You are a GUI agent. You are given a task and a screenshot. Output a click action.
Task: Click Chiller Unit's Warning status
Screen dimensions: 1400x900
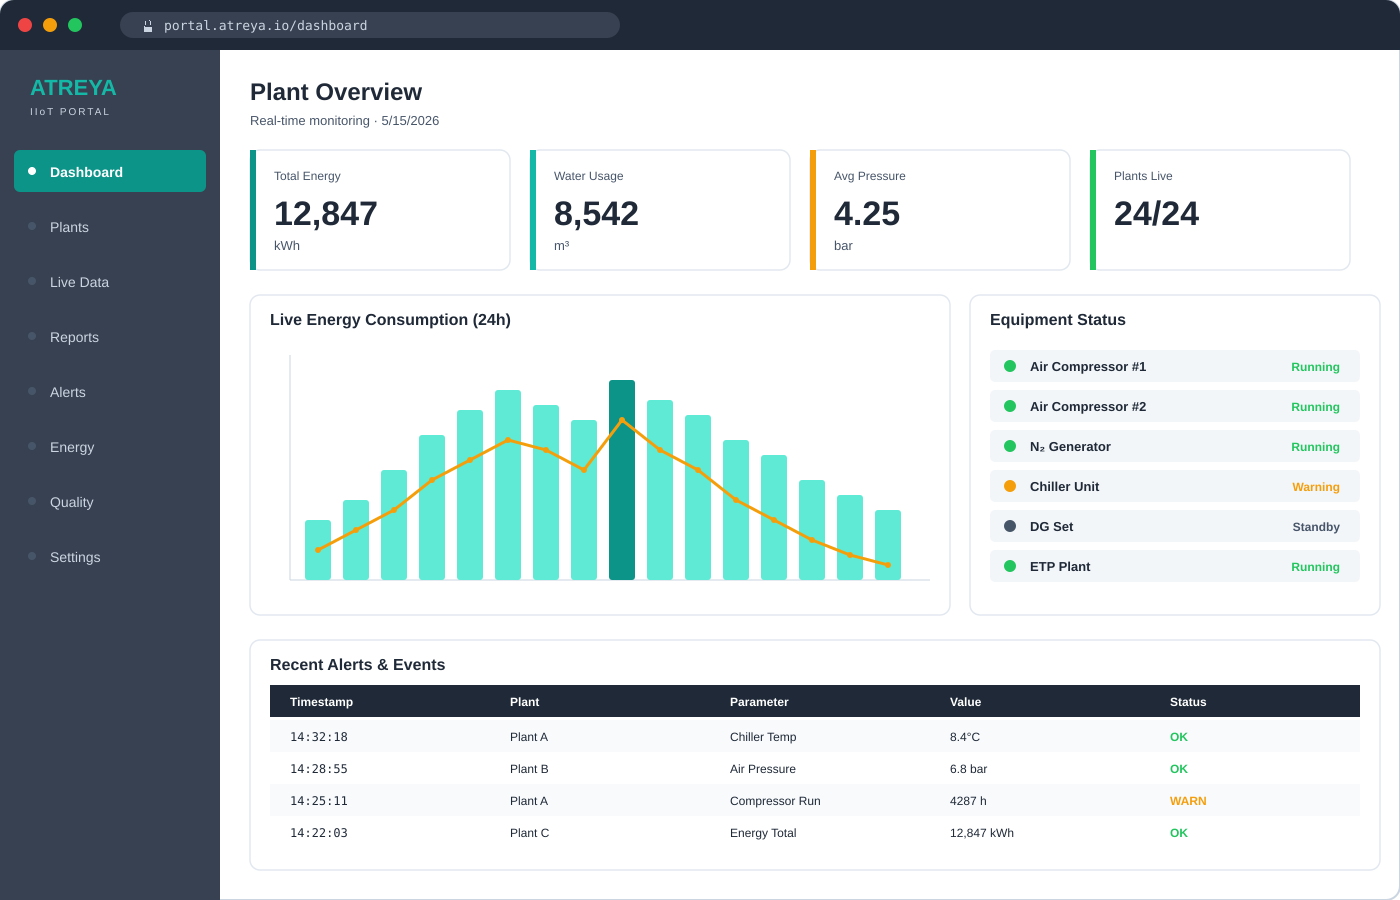(x=1316, y=487)
